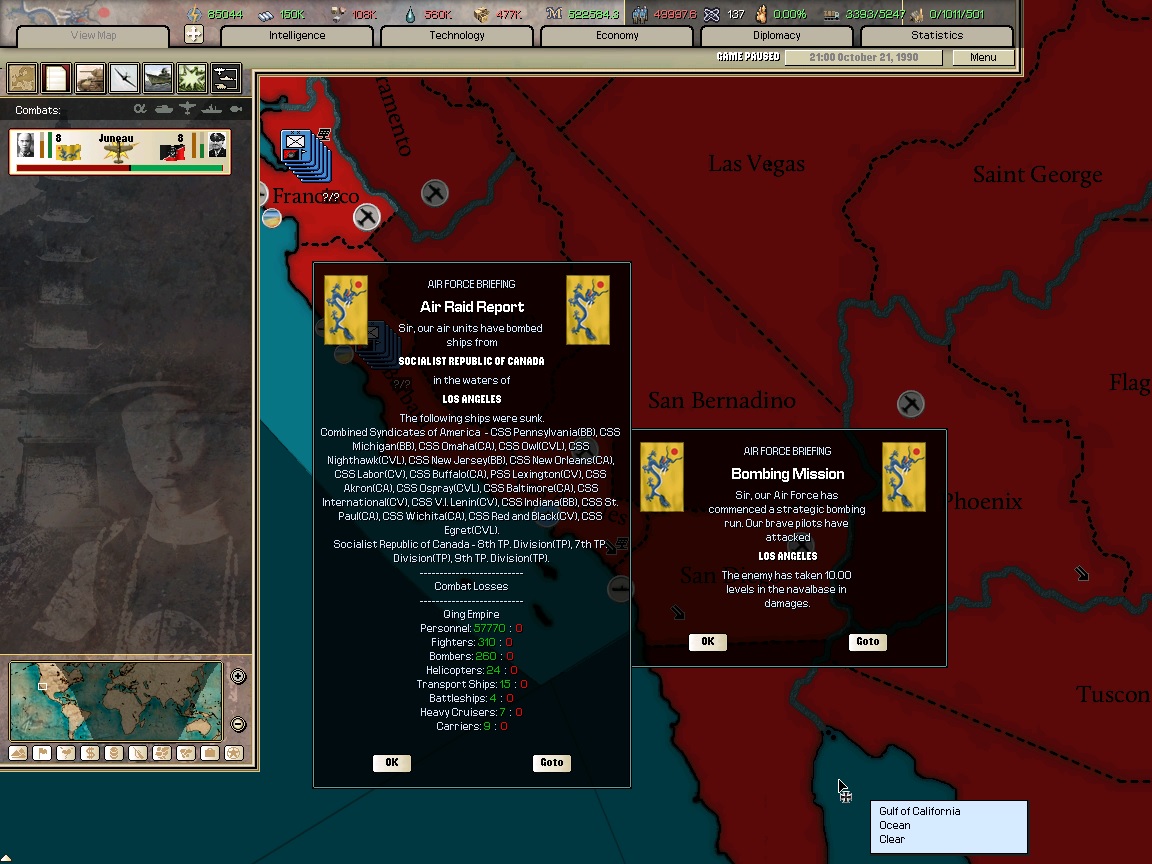Screen dimensions: 1152x864
Task: Zoom out the minimap with minus button
Action: click(238, 724)
